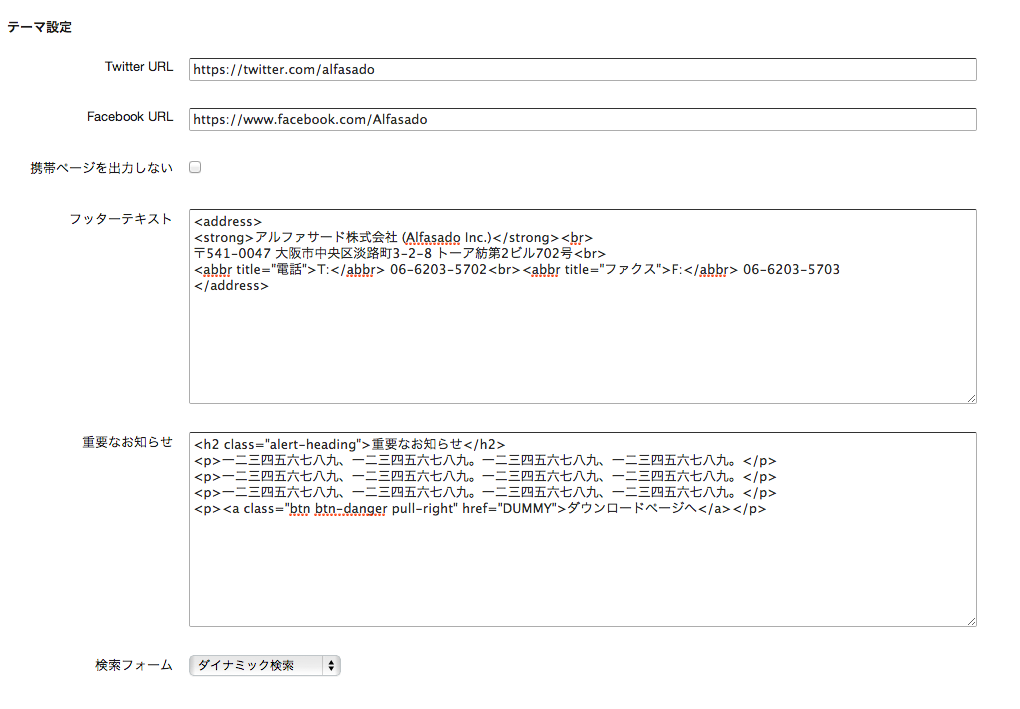Viewport: 1020px width, 709px height.
Task: Click the Twitter URL label
Action: point(139,66)
